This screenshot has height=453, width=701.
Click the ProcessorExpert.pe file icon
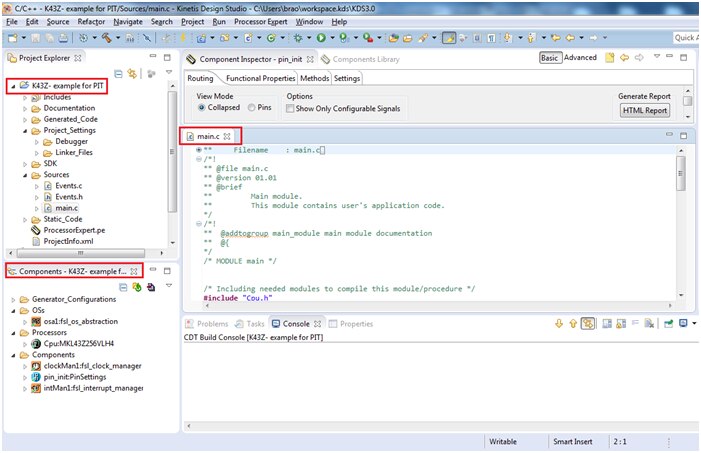point(36,229)
